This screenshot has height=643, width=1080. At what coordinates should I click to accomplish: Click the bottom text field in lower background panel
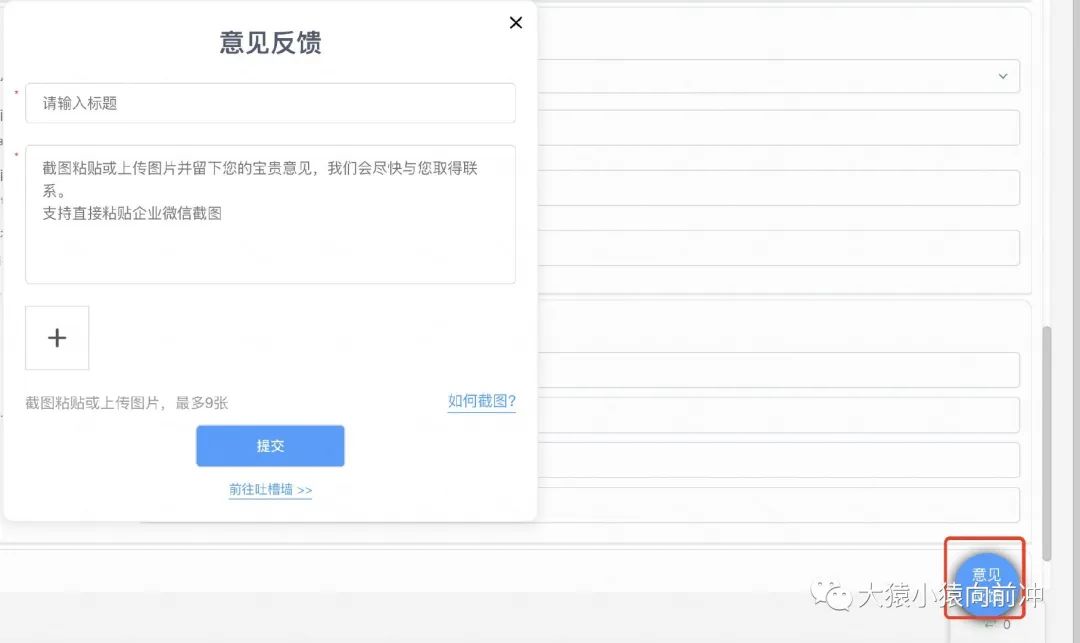[778, 505]
